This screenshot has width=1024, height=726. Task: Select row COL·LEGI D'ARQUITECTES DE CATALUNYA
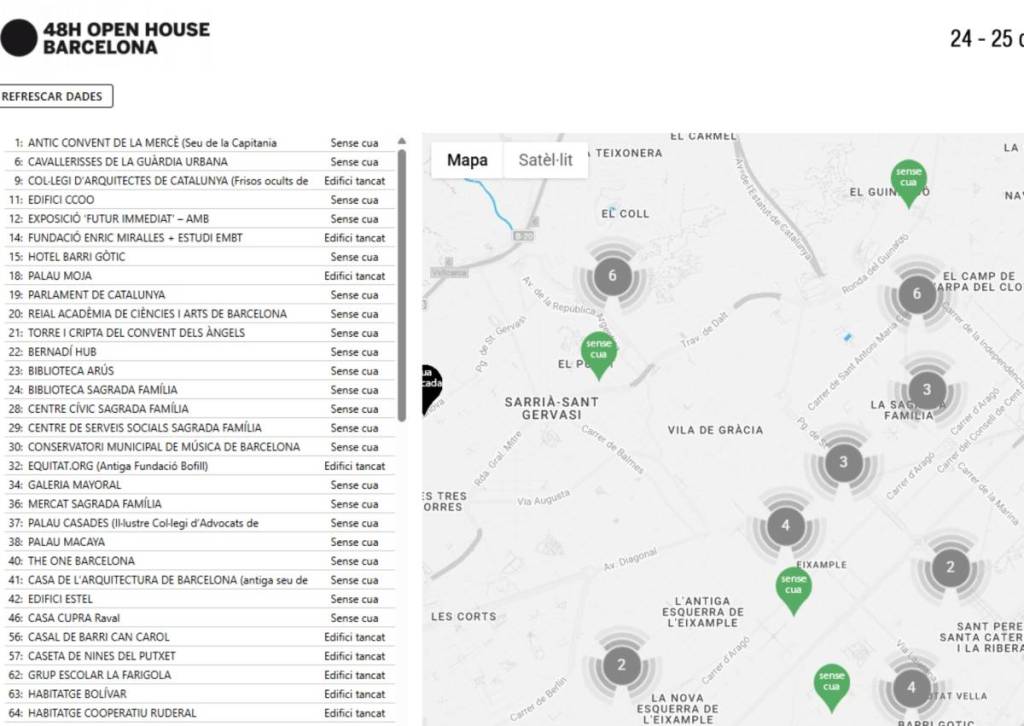[x=200, y=181]
